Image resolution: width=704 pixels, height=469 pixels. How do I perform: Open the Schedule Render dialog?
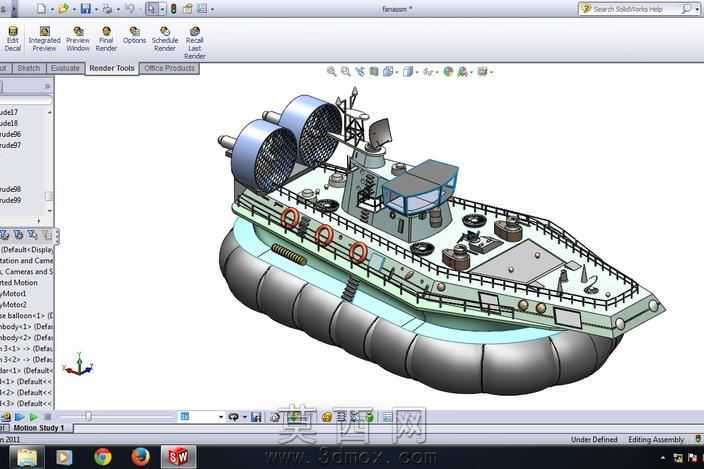(165, 38)
